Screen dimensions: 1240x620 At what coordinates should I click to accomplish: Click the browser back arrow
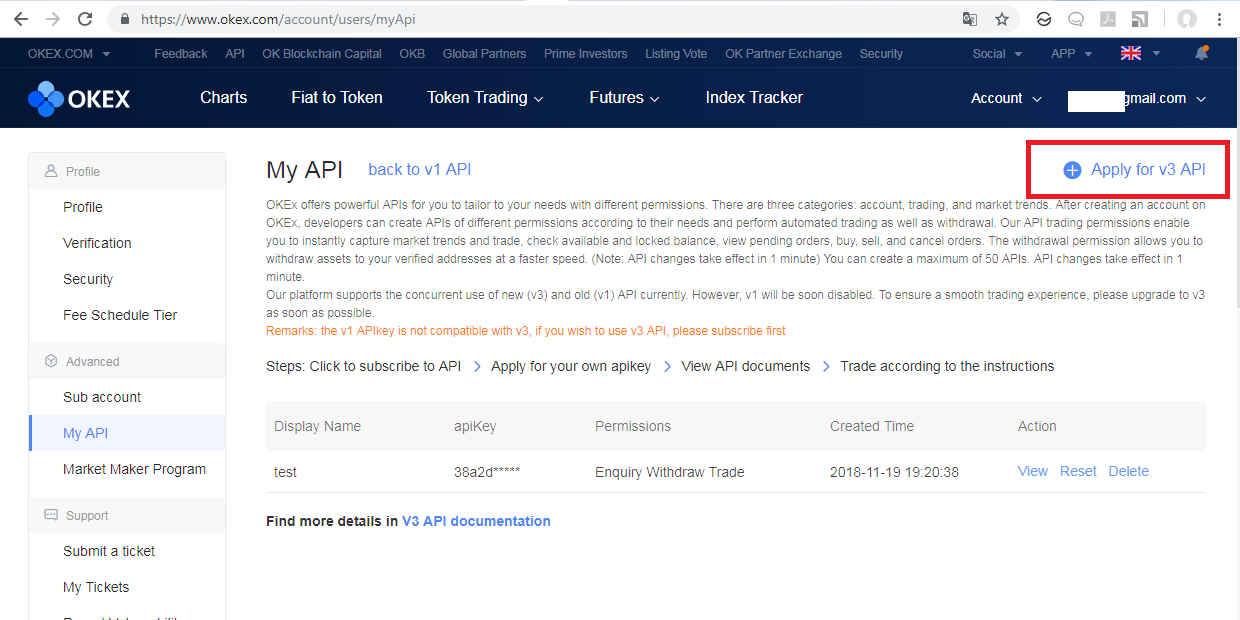(21, 19)
